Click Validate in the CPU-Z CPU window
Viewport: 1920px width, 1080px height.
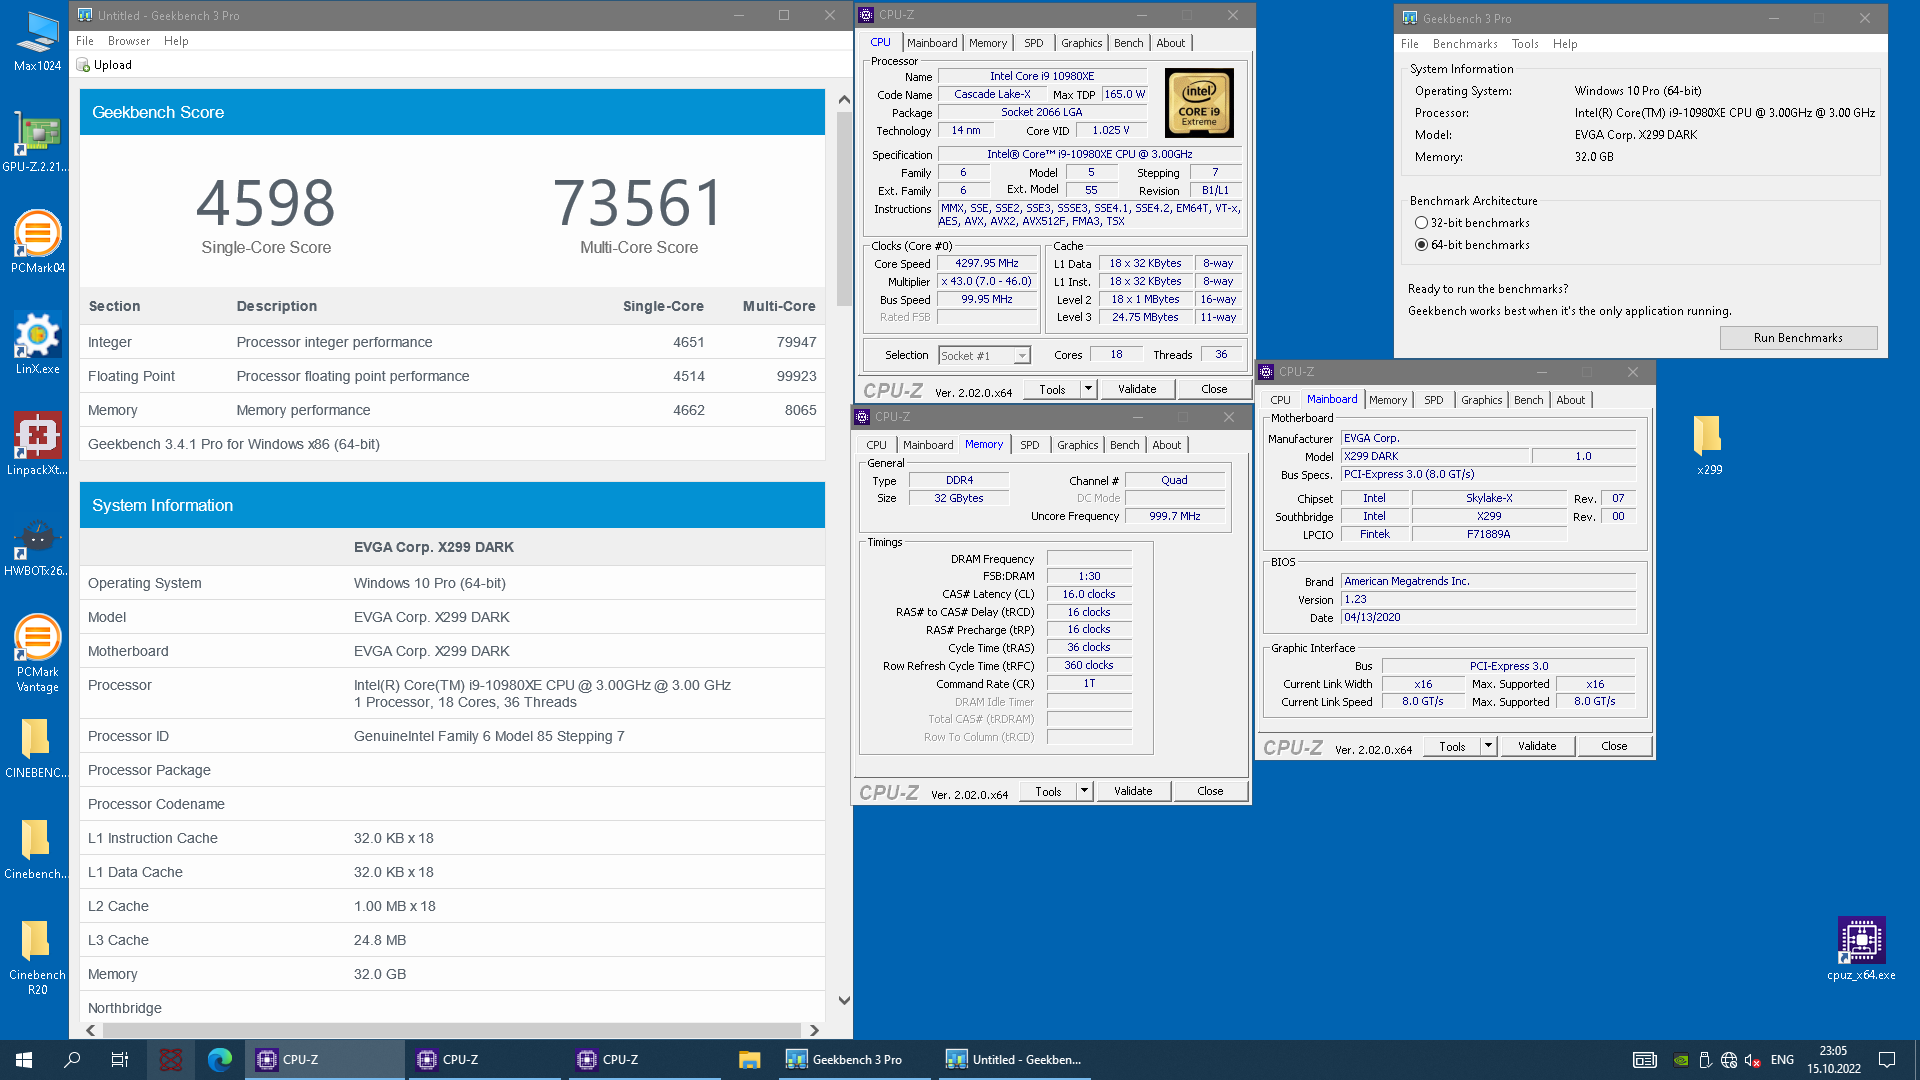click(1137, 389)
